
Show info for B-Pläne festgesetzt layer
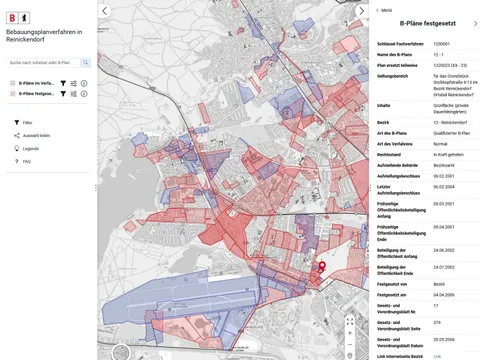click(84, 94)
